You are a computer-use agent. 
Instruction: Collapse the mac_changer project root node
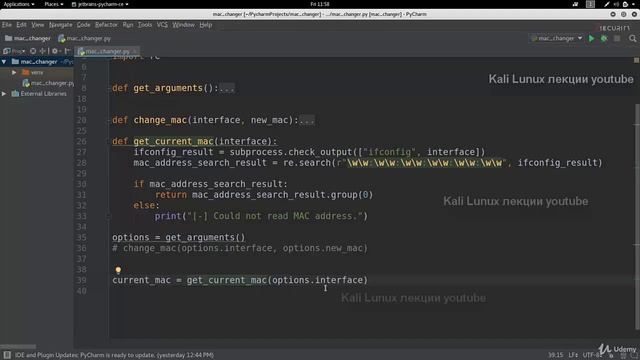4,62
